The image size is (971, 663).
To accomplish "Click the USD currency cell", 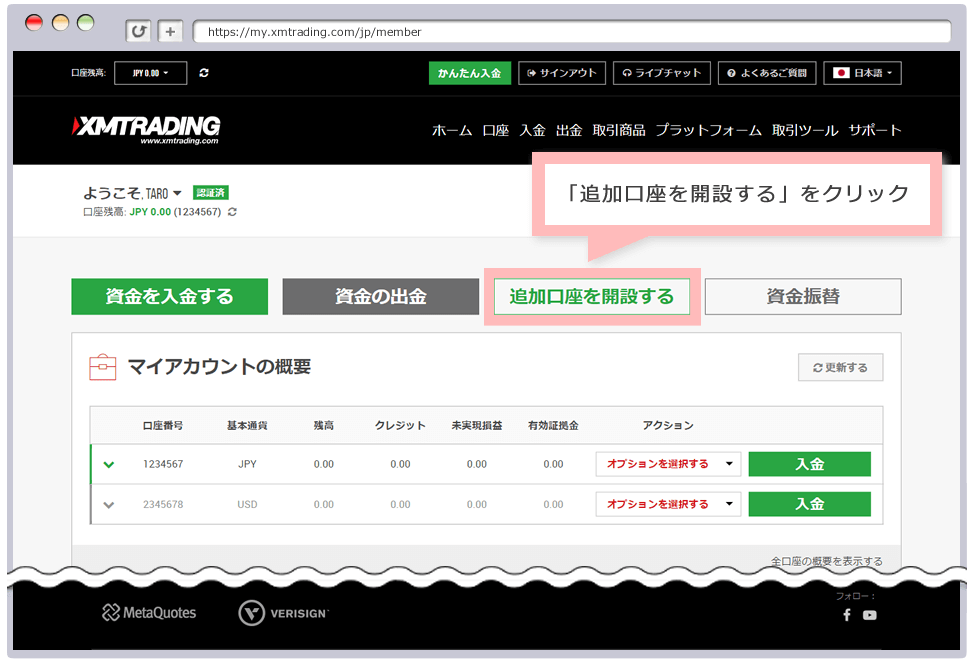I will (247, 505).
